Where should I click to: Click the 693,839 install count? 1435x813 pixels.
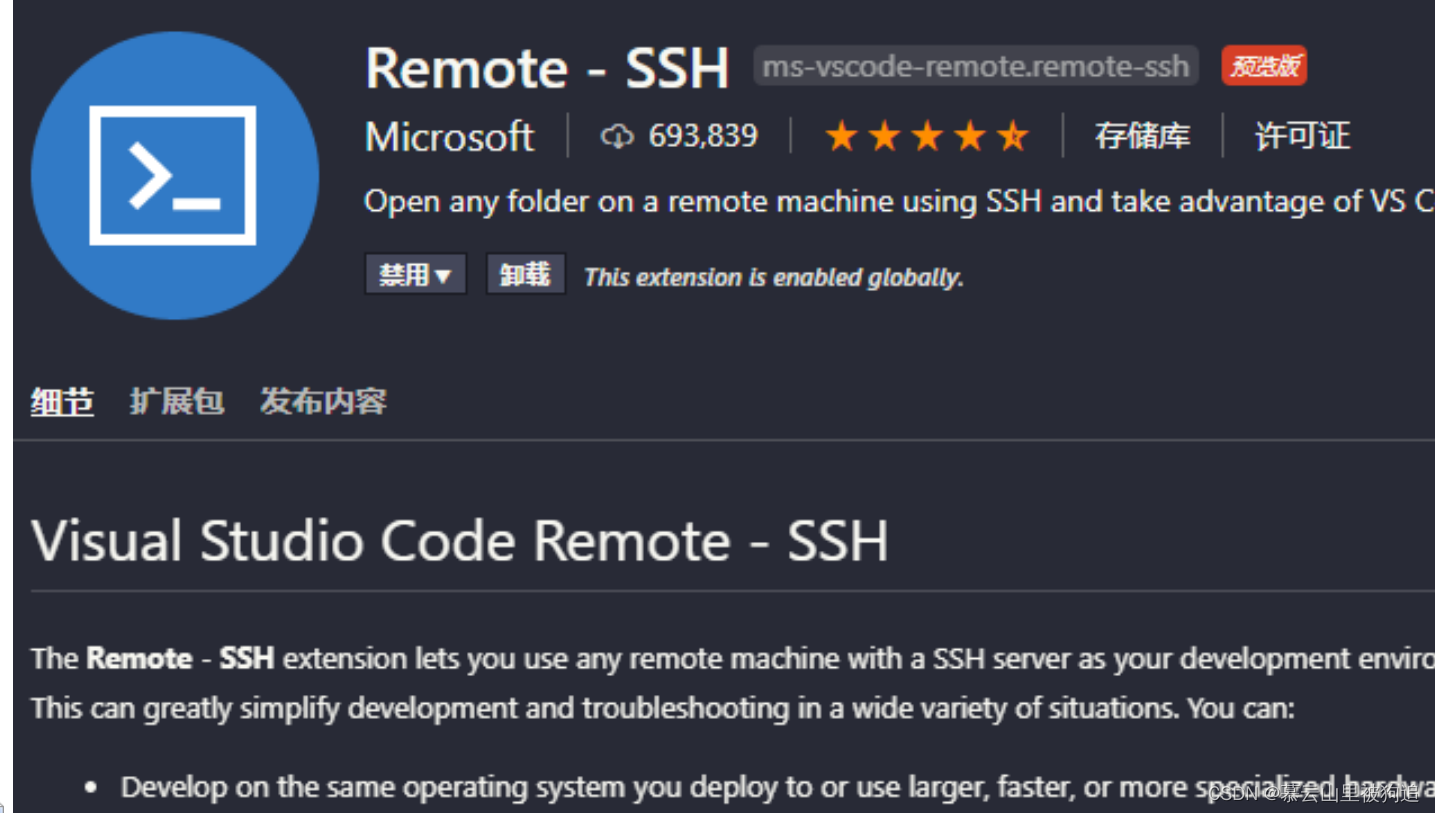(x=703, y=136)
